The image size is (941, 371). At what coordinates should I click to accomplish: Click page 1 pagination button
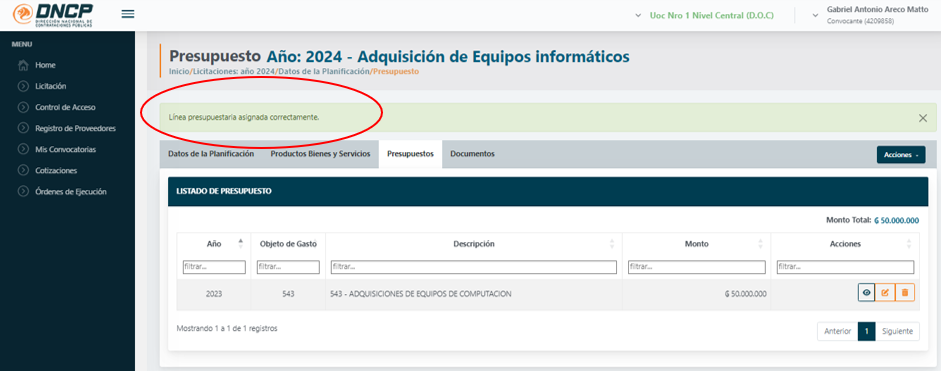(x=867, y=331)
